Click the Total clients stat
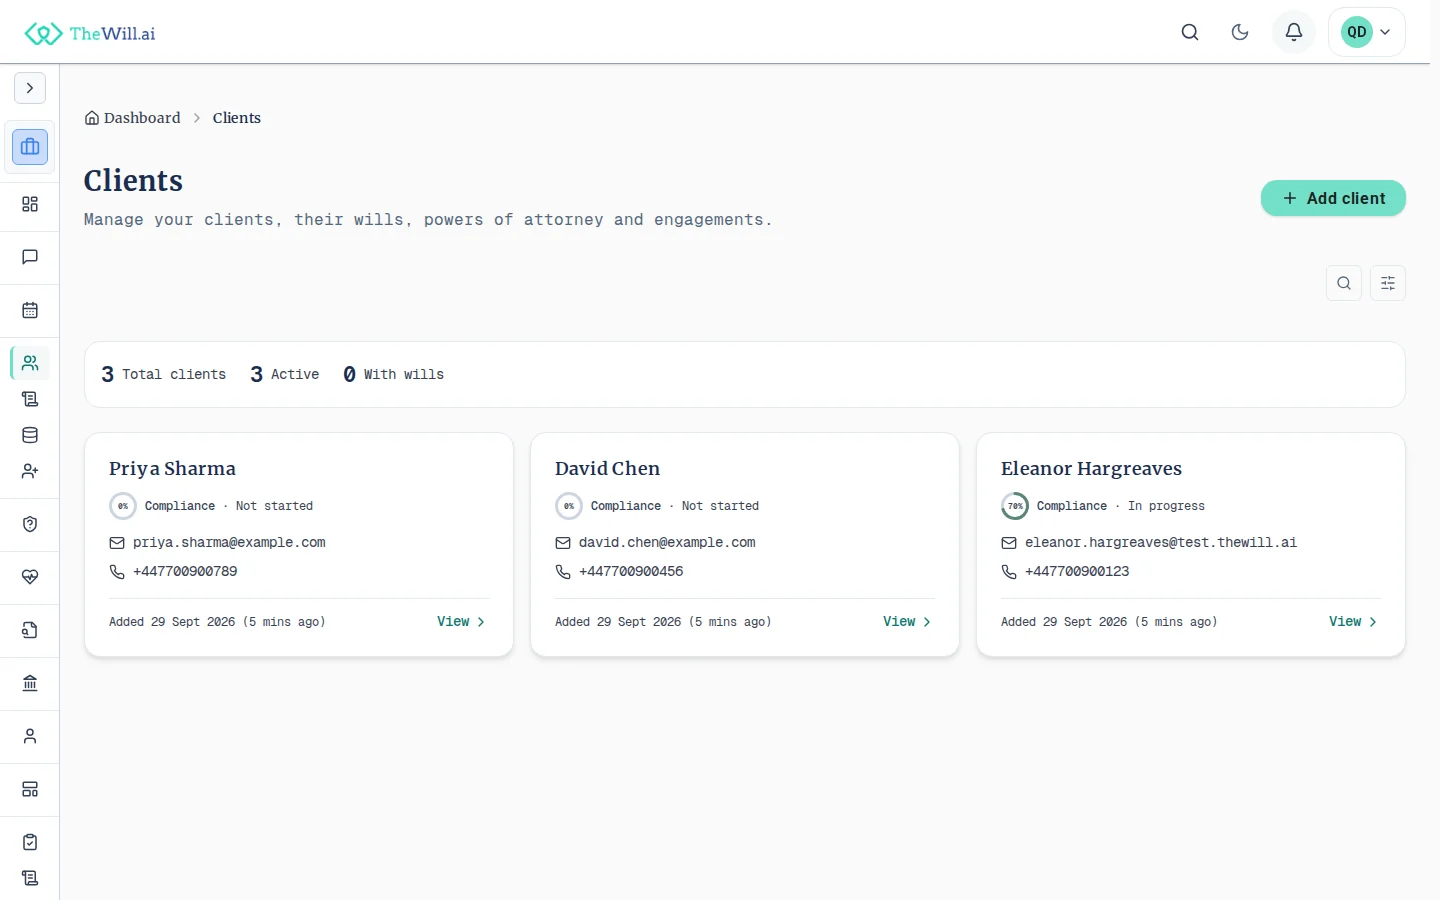This screenshot has width=1440, height=900. point(164,374)
